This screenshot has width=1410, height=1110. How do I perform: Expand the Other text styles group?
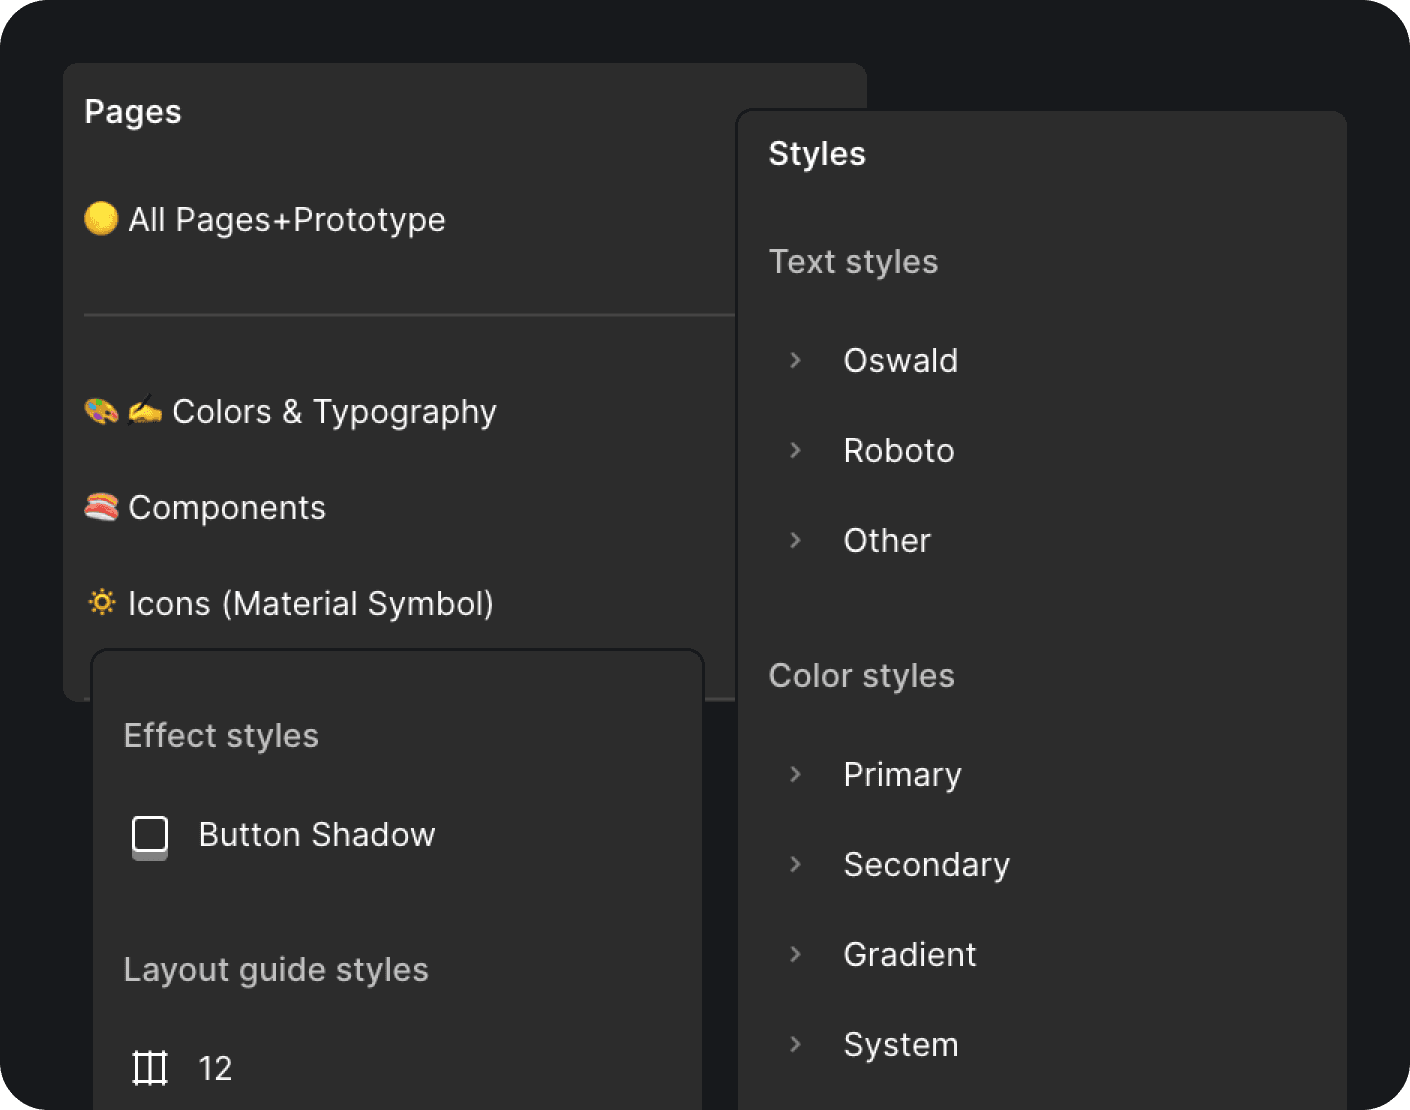(x=796, y=540)
